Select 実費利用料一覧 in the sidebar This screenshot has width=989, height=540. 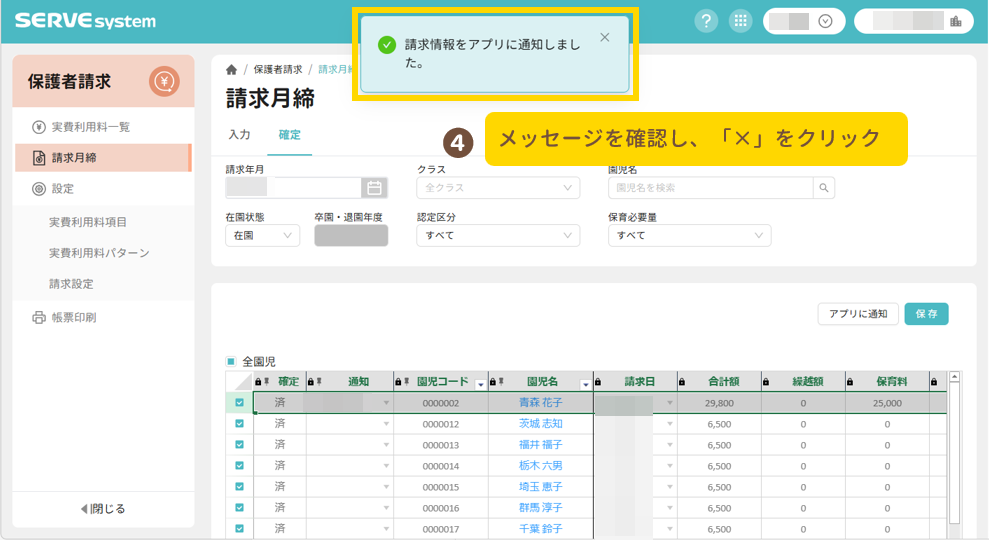pos(90,127)
